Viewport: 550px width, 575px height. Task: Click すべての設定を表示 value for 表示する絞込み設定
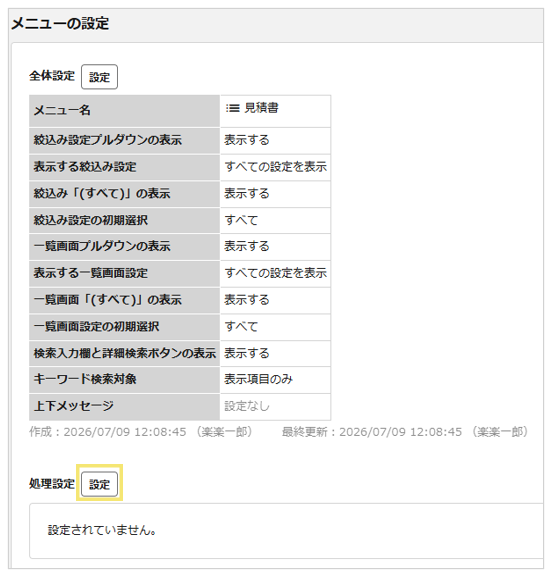(275, 167)
